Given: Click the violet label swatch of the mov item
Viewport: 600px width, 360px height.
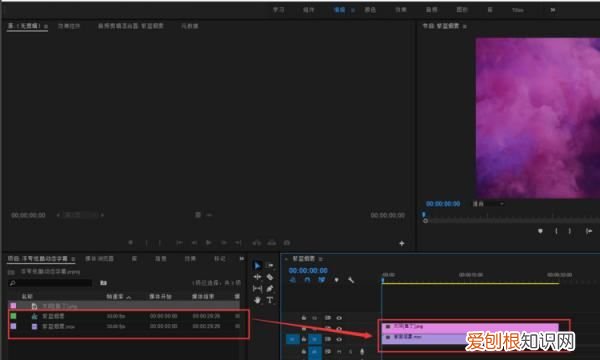Looking at the screenshot, I should (13, 326).
